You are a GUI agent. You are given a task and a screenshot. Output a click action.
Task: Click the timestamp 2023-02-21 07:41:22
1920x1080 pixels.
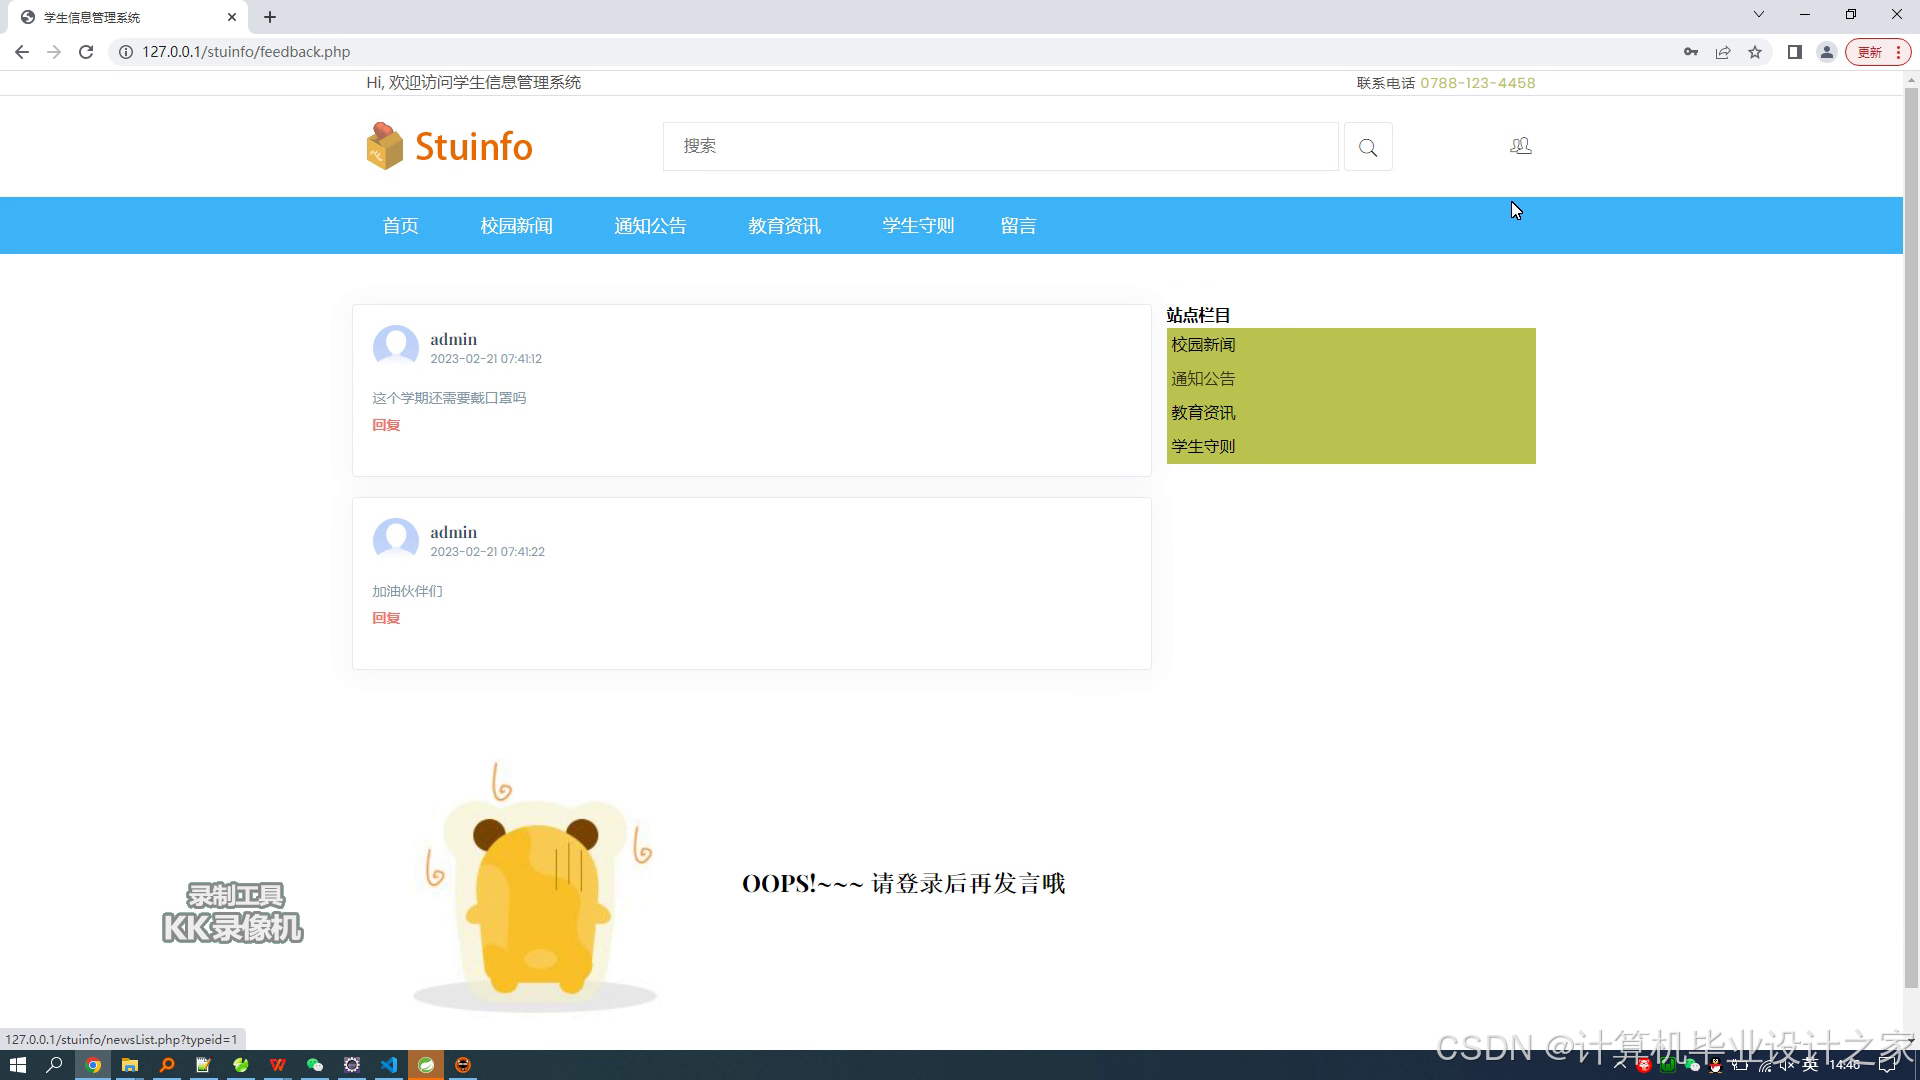[x=488, y=552]
